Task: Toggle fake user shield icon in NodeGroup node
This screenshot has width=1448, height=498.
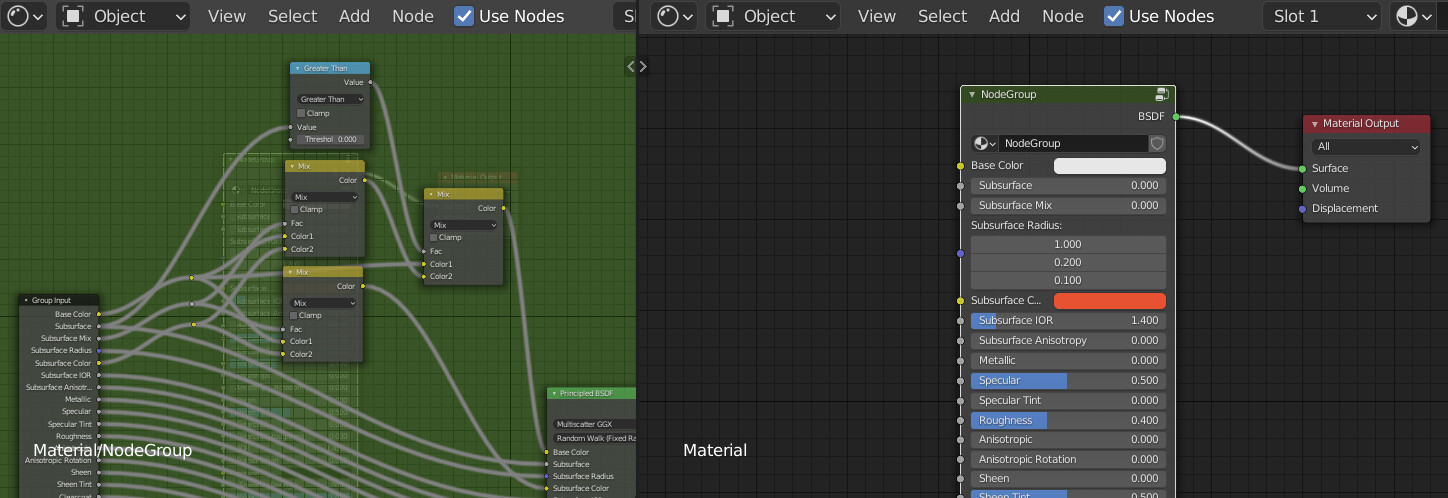Action: point(1157,143)
